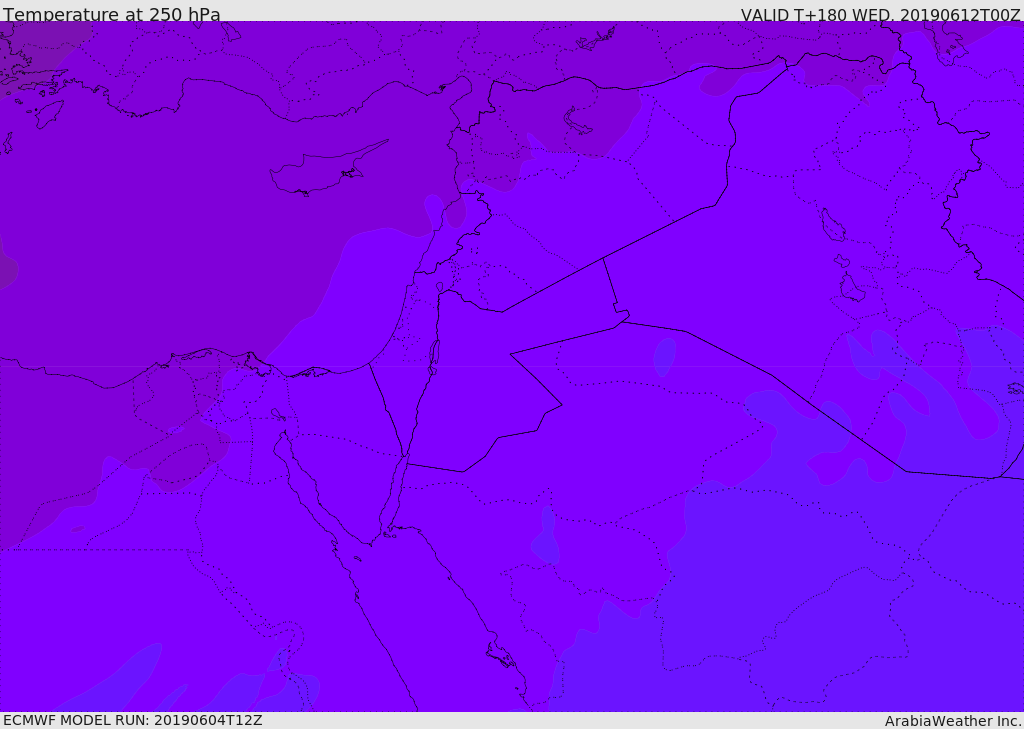This screenshot has height=729, width=1024.
Task: Select the 'Temperature at 250 hPa' title text
Action: coord(112,14)
